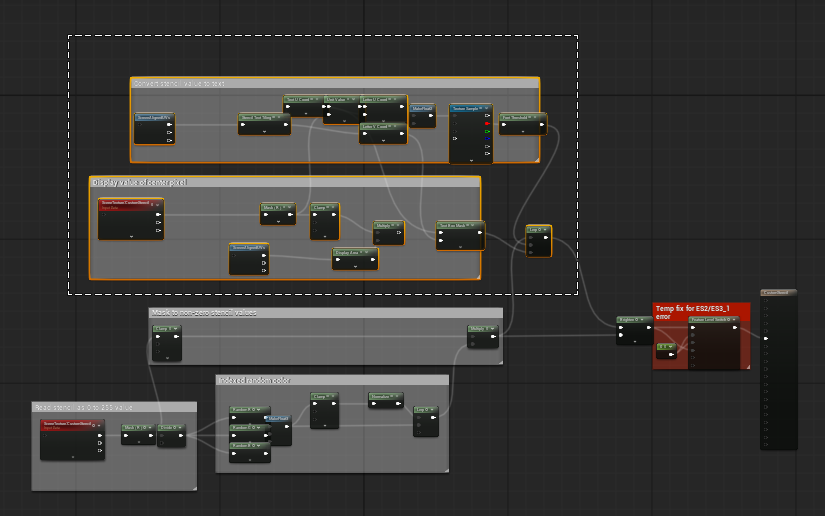The width and height of the screenshot is (825, 516).
Task: Select Clamp node in Indexed random color comment
Action: point(324,411)
